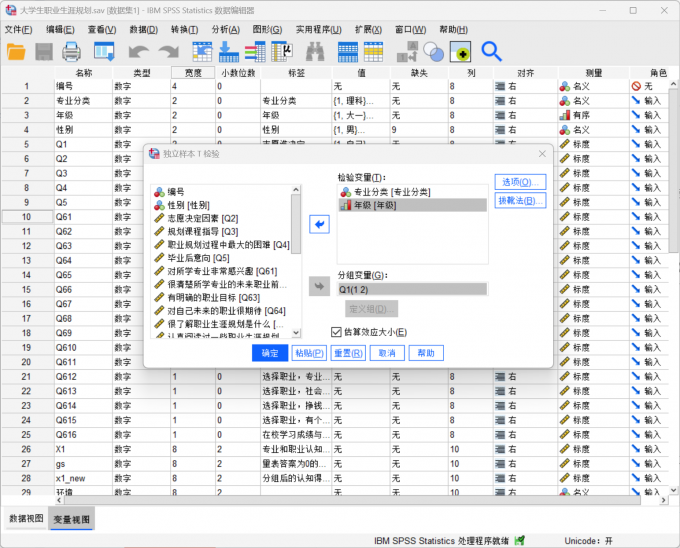
Task: Click the scale ruler icon for Q2 row
Action: pyautogui.click(x=565, y=159)
